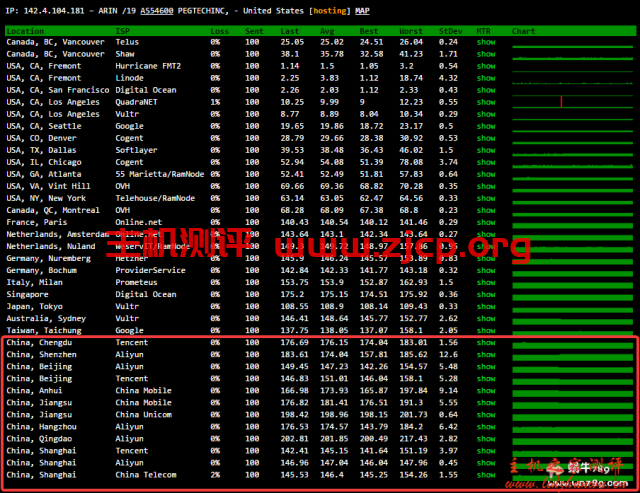Image resolution: width=640 pixels, height=493 pixels.
Task: Show MTR for the Shanghai China Telecom row
Action: click(x=486, y=475)
